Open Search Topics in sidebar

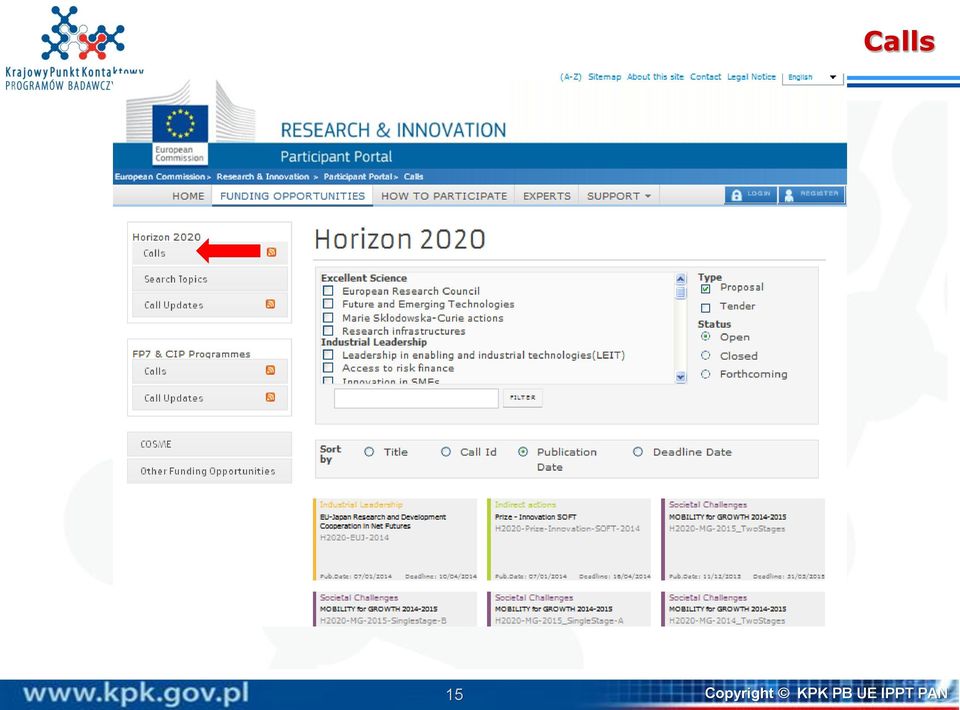click(209, 278)
